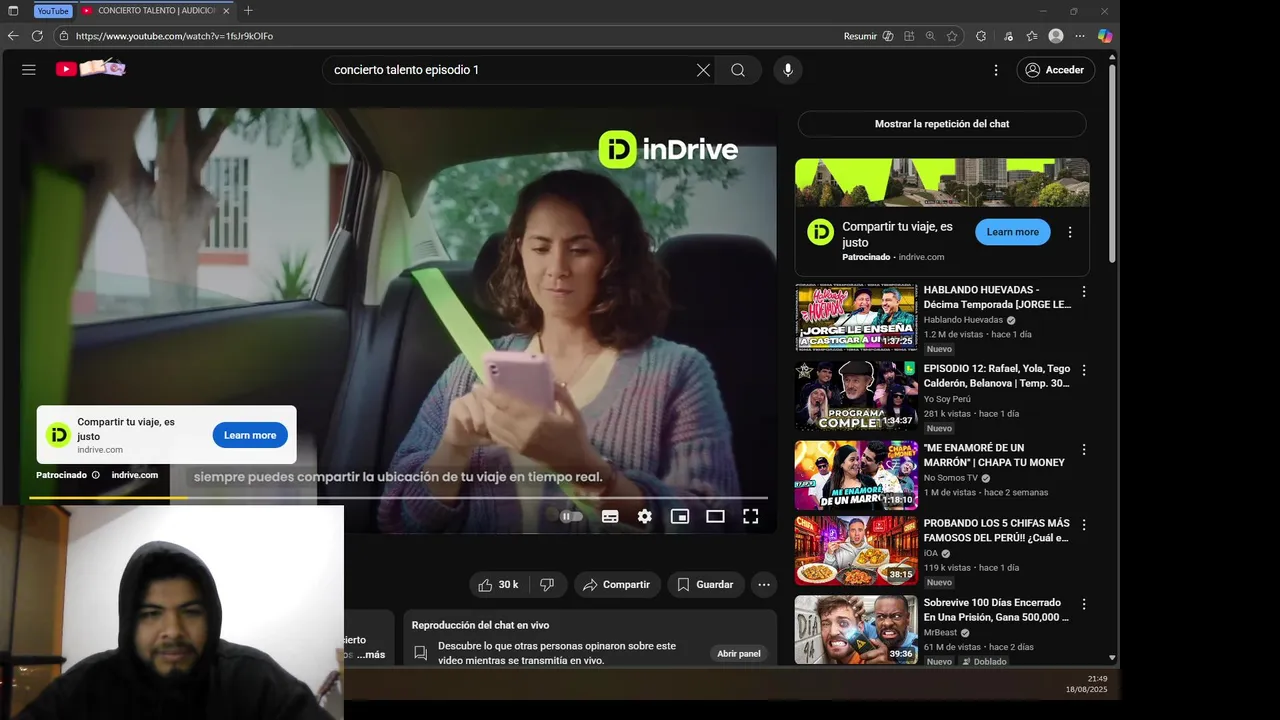Open zoom magnifier in address bar
Screen dimensions: 1280x720
(930, 36)
